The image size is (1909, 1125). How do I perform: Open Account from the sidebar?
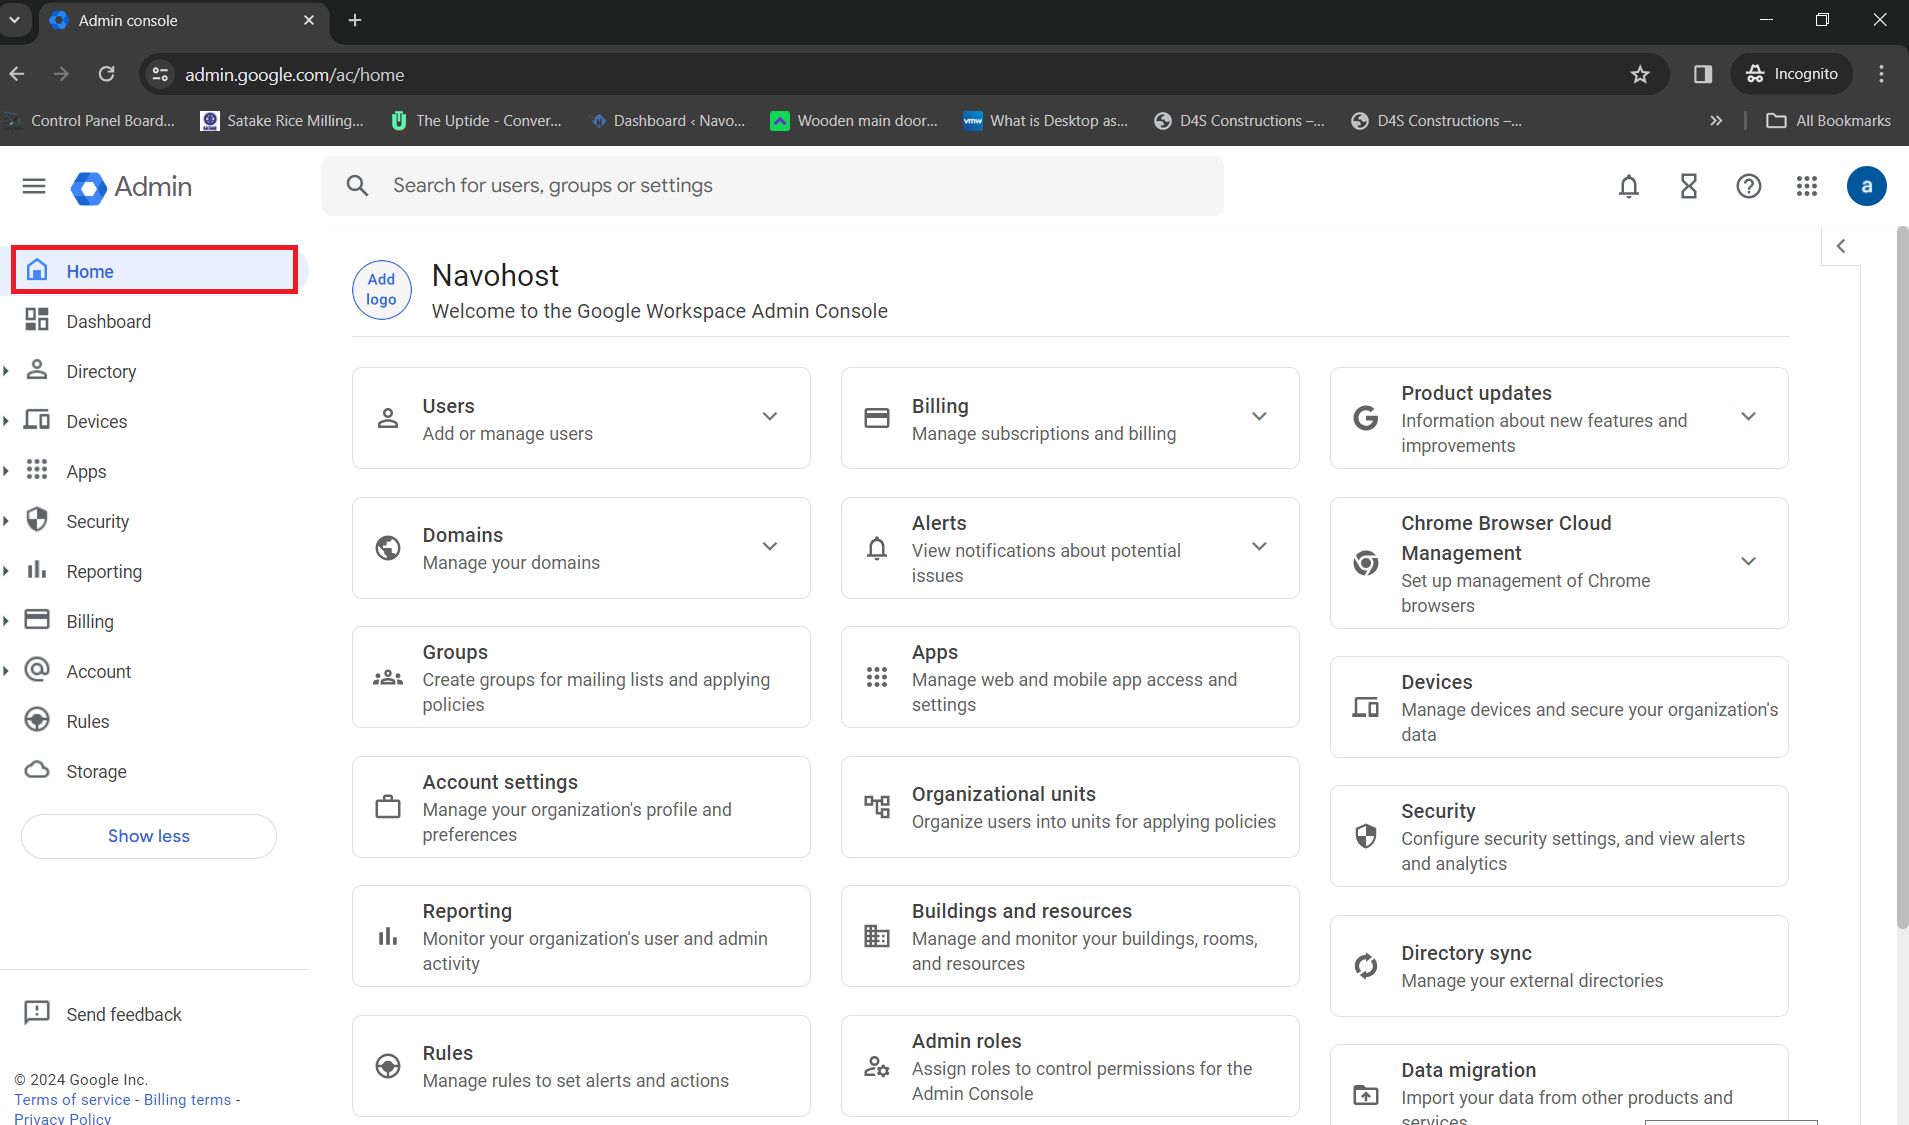coord(155,671)
